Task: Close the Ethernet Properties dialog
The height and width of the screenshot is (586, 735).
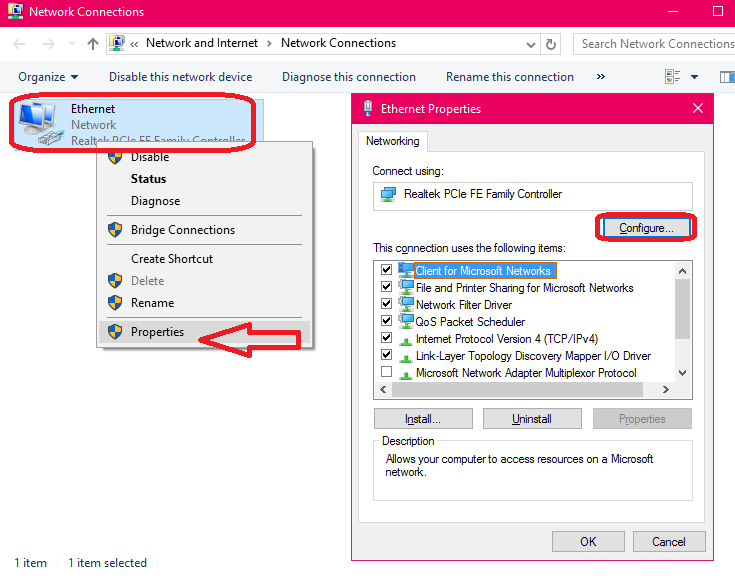Action: point(698,108)
